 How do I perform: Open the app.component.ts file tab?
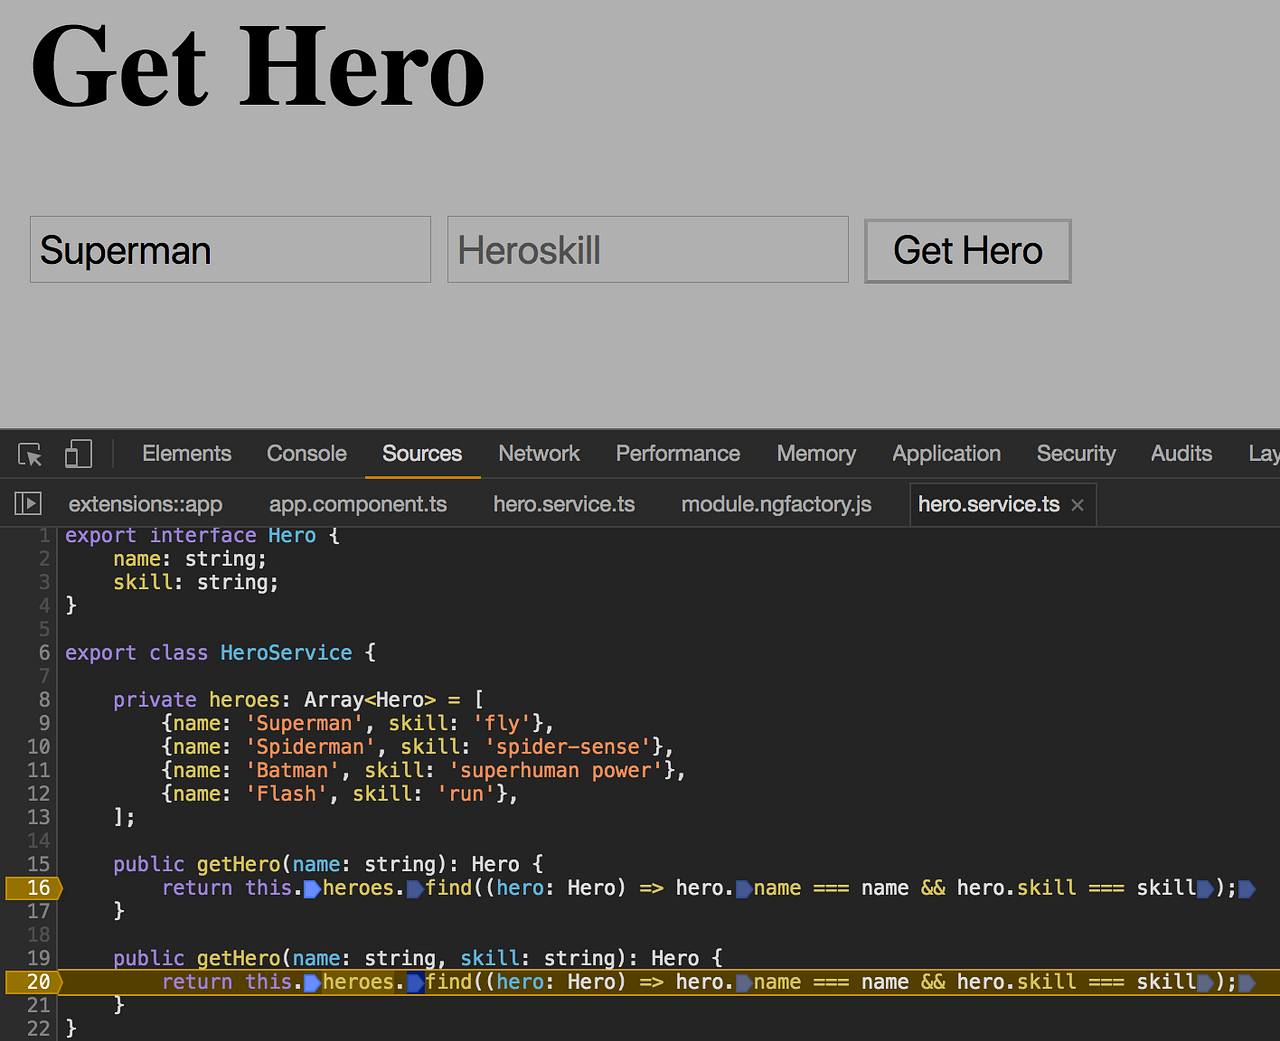(357, 504)
